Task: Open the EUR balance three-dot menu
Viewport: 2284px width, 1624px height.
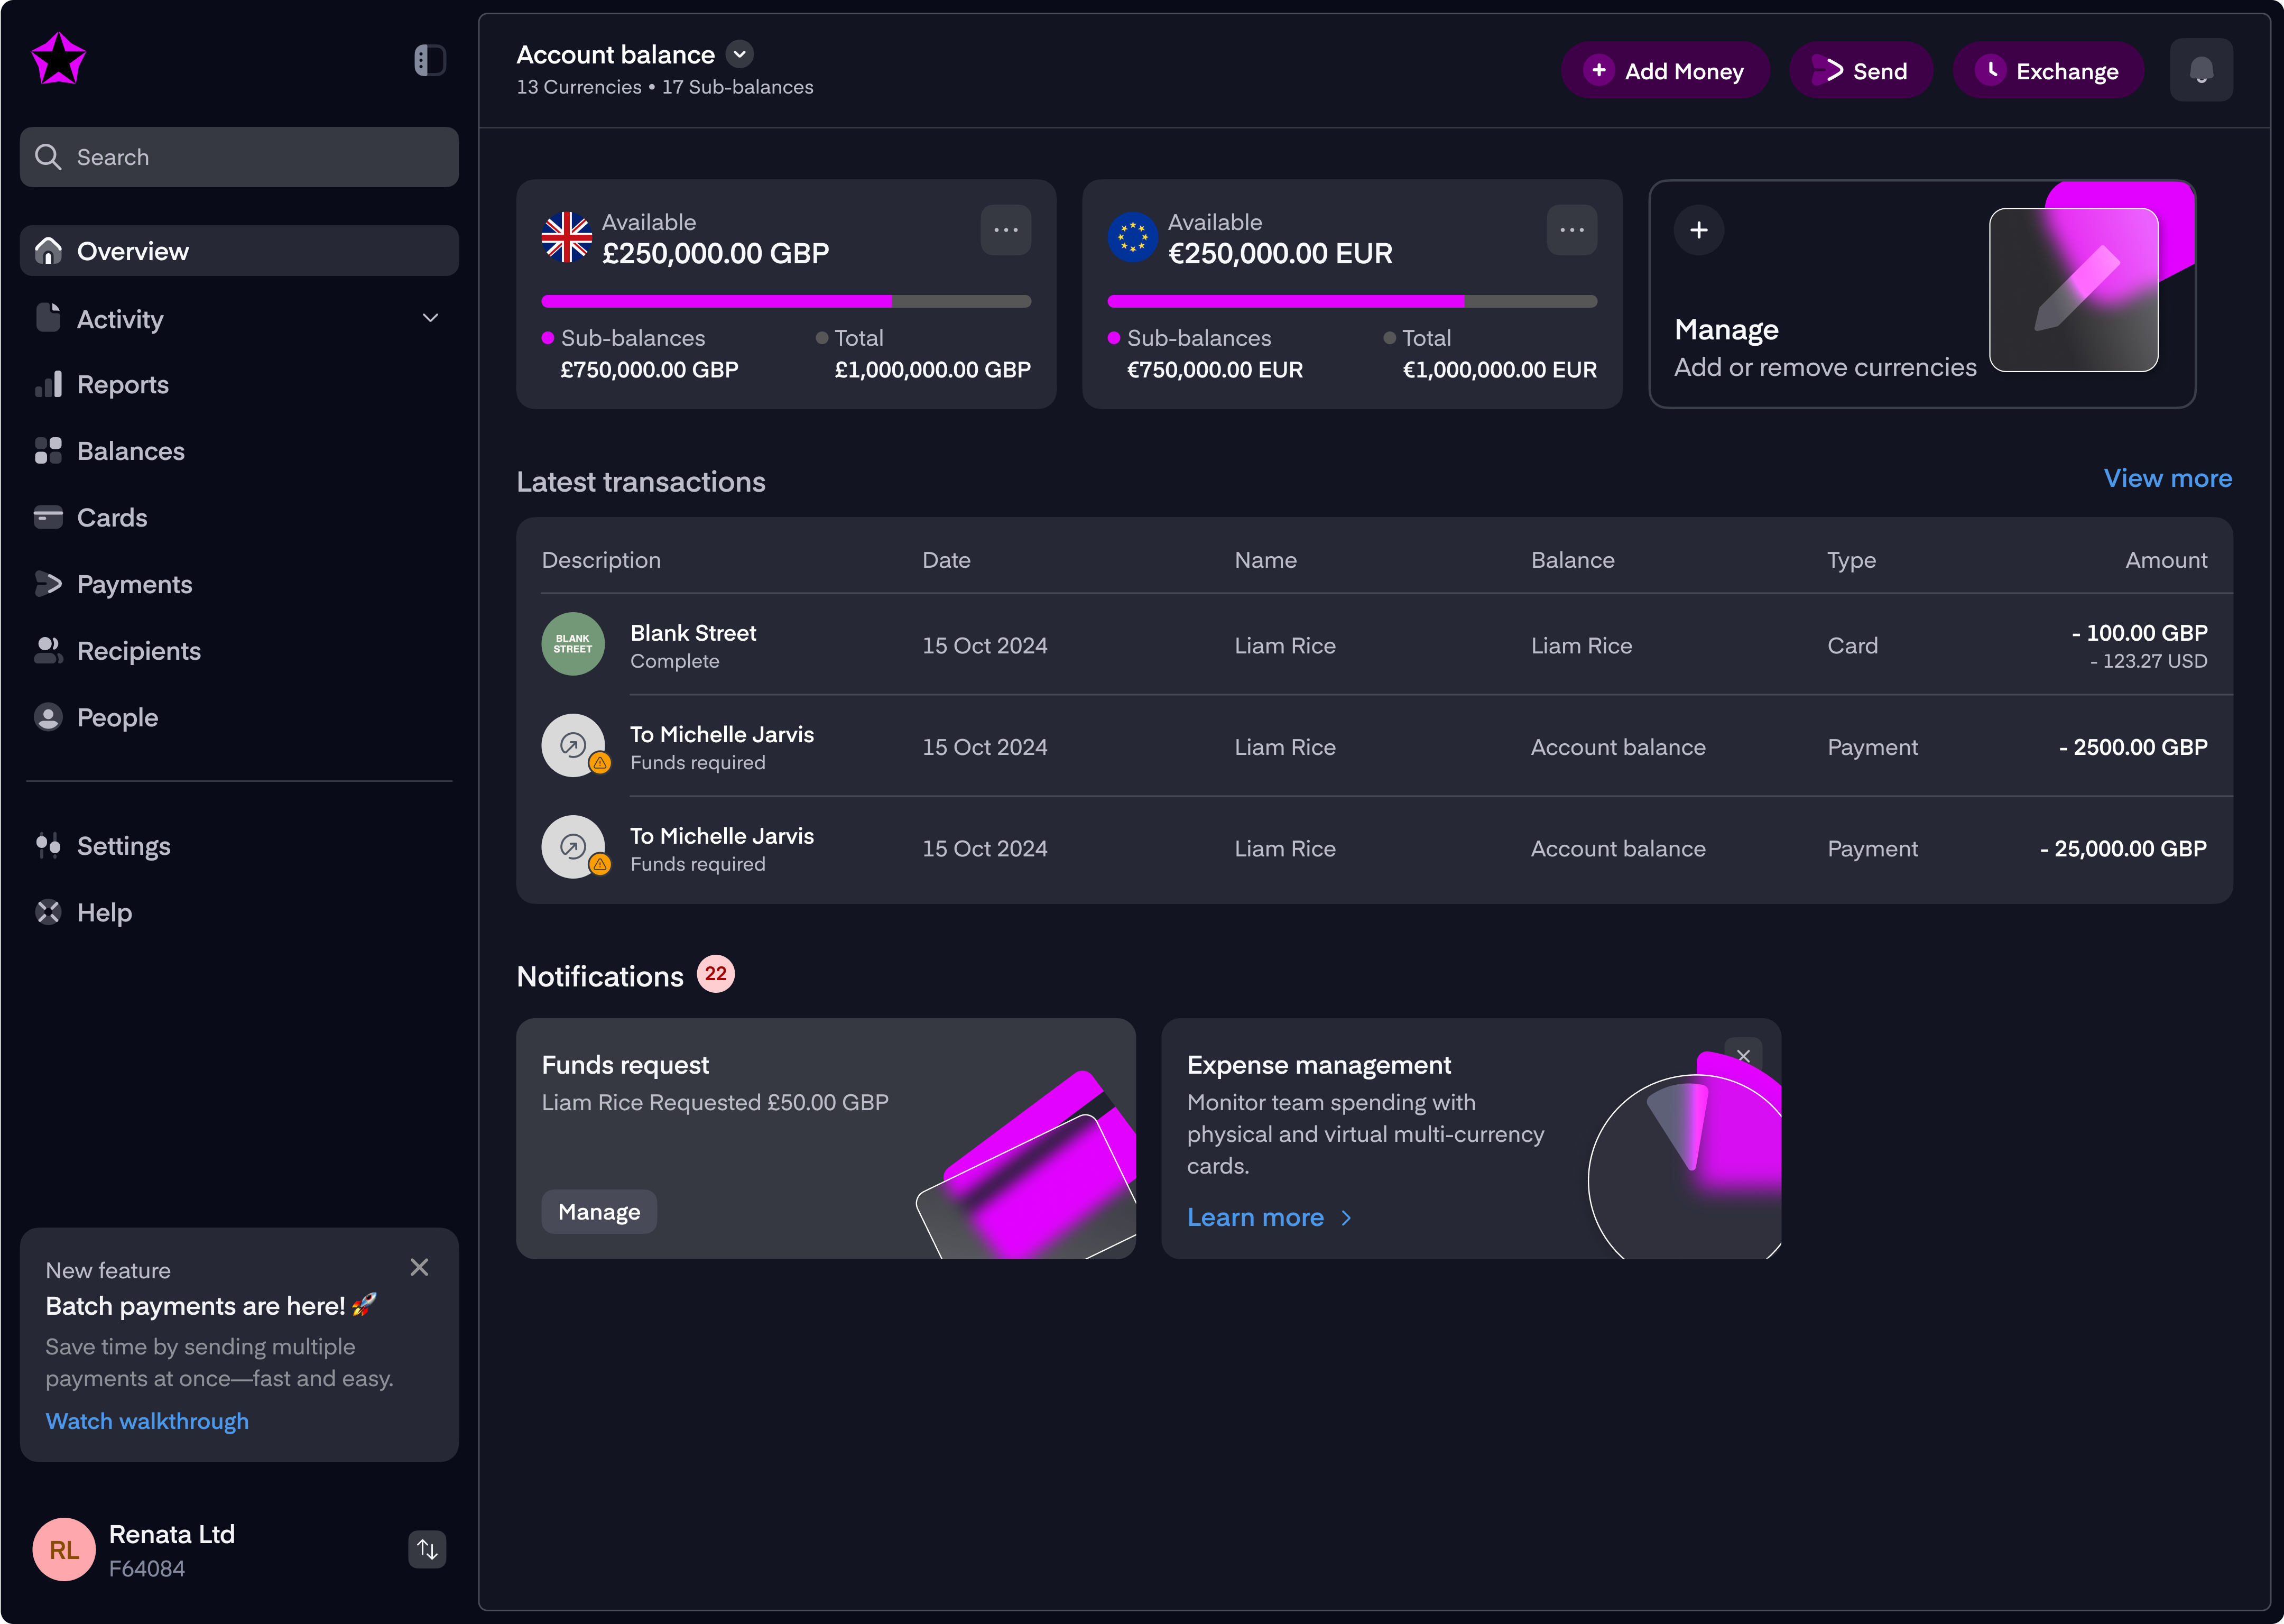Action: tap(1571, 230)
